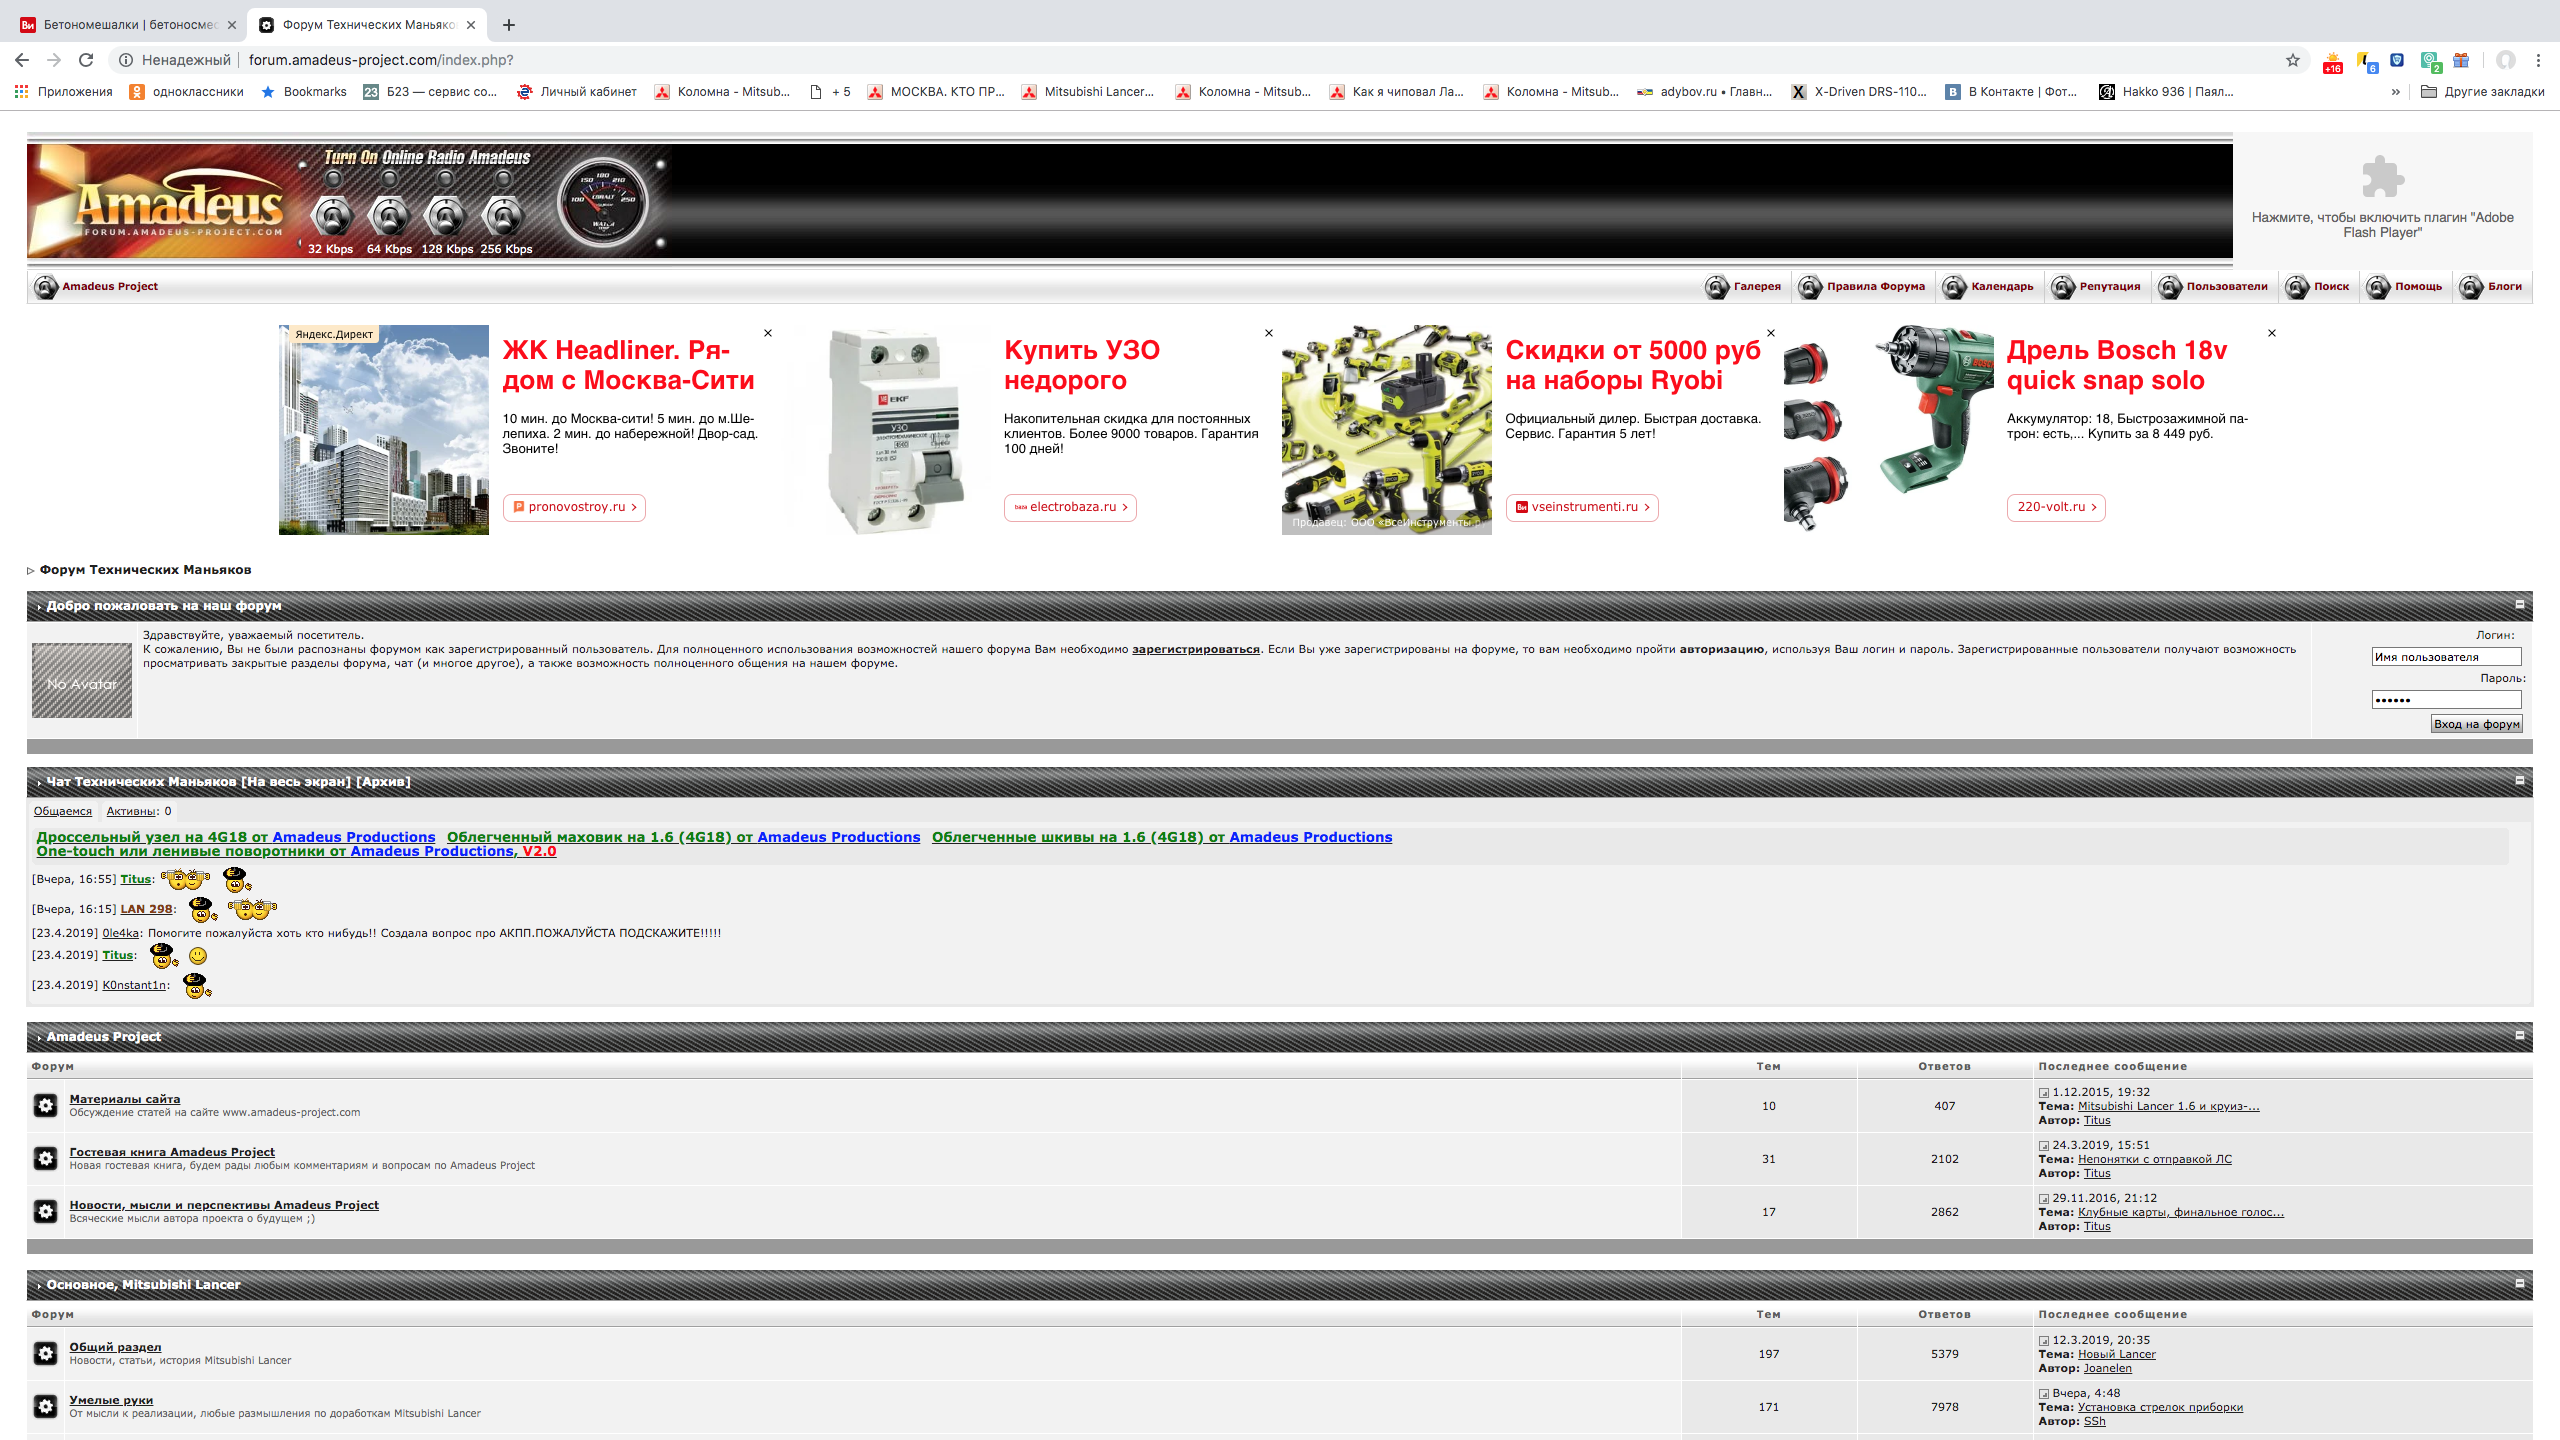Collapse the Добро пожаловать на наш форум section
The height and width of the screenshot is (1440, 2560).
coord(2520,605)
